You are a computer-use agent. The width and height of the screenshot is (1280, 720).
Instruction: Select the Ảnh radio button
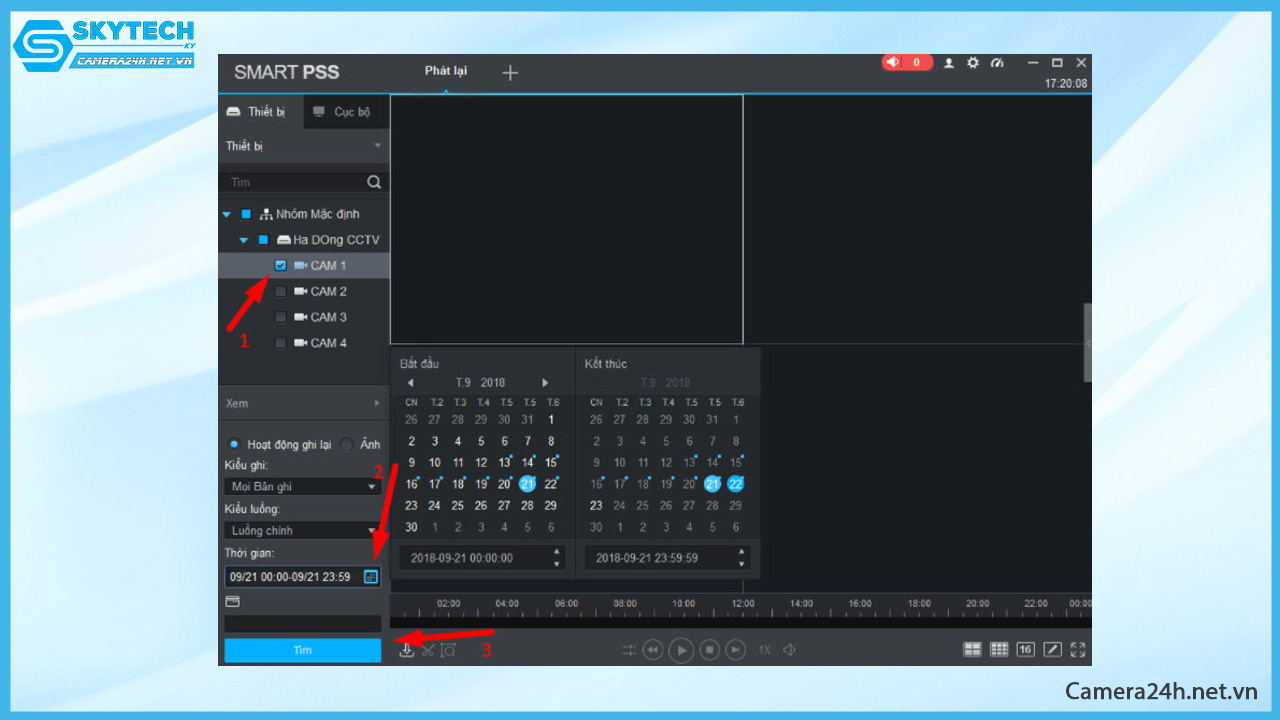tap(347, 444)
